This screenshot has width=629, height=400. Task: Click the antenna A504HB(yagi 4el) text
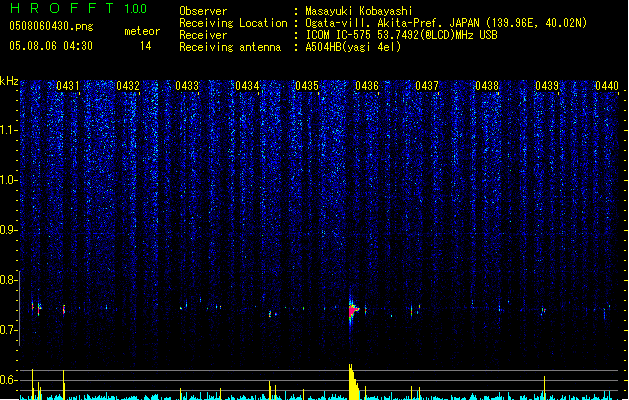(x=353, y=47)
